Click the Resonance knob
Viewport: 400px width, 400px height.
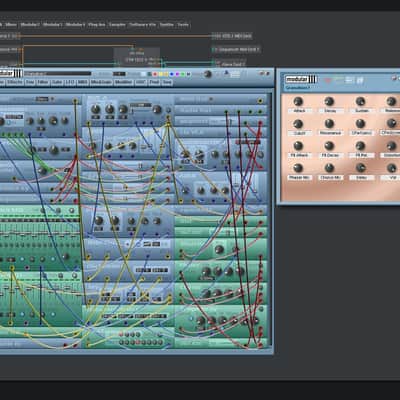pyautogui.click(x=329, y=123)
